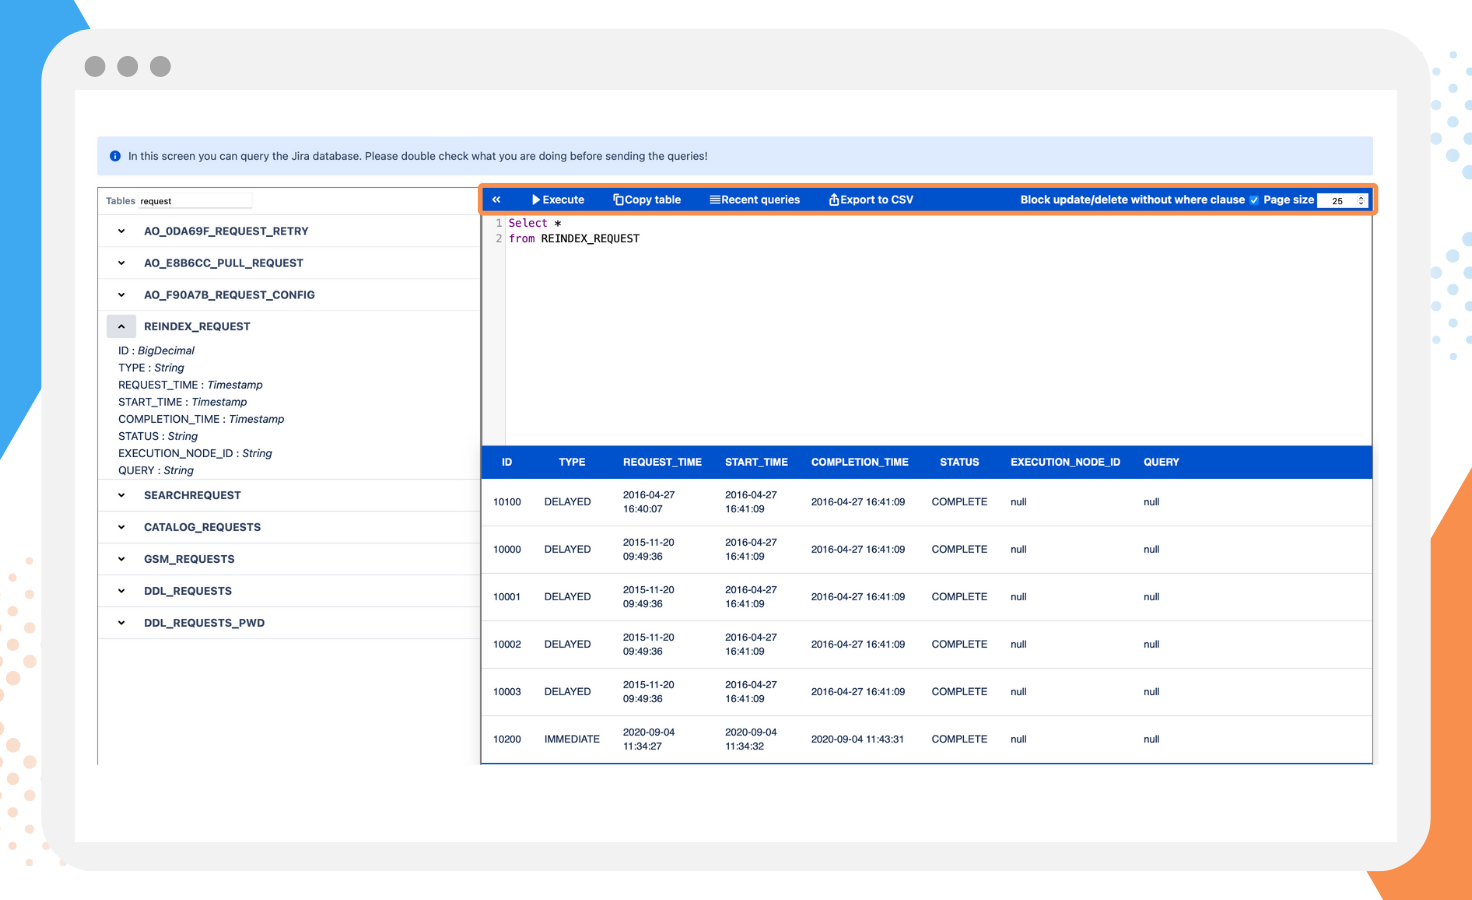Click the REQUEST_TIME column header
This screenshot has height=900, width=1472.
662,462
